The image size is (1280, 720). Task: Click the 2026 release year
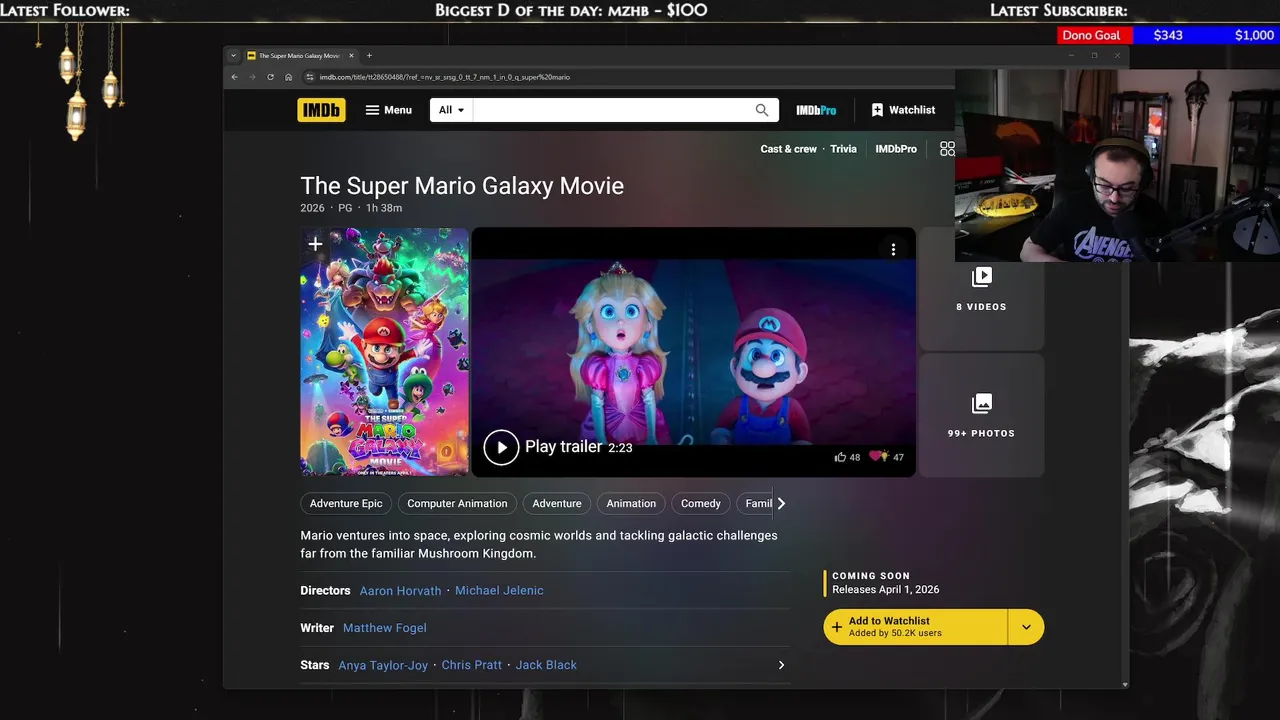tap(312, 208)
